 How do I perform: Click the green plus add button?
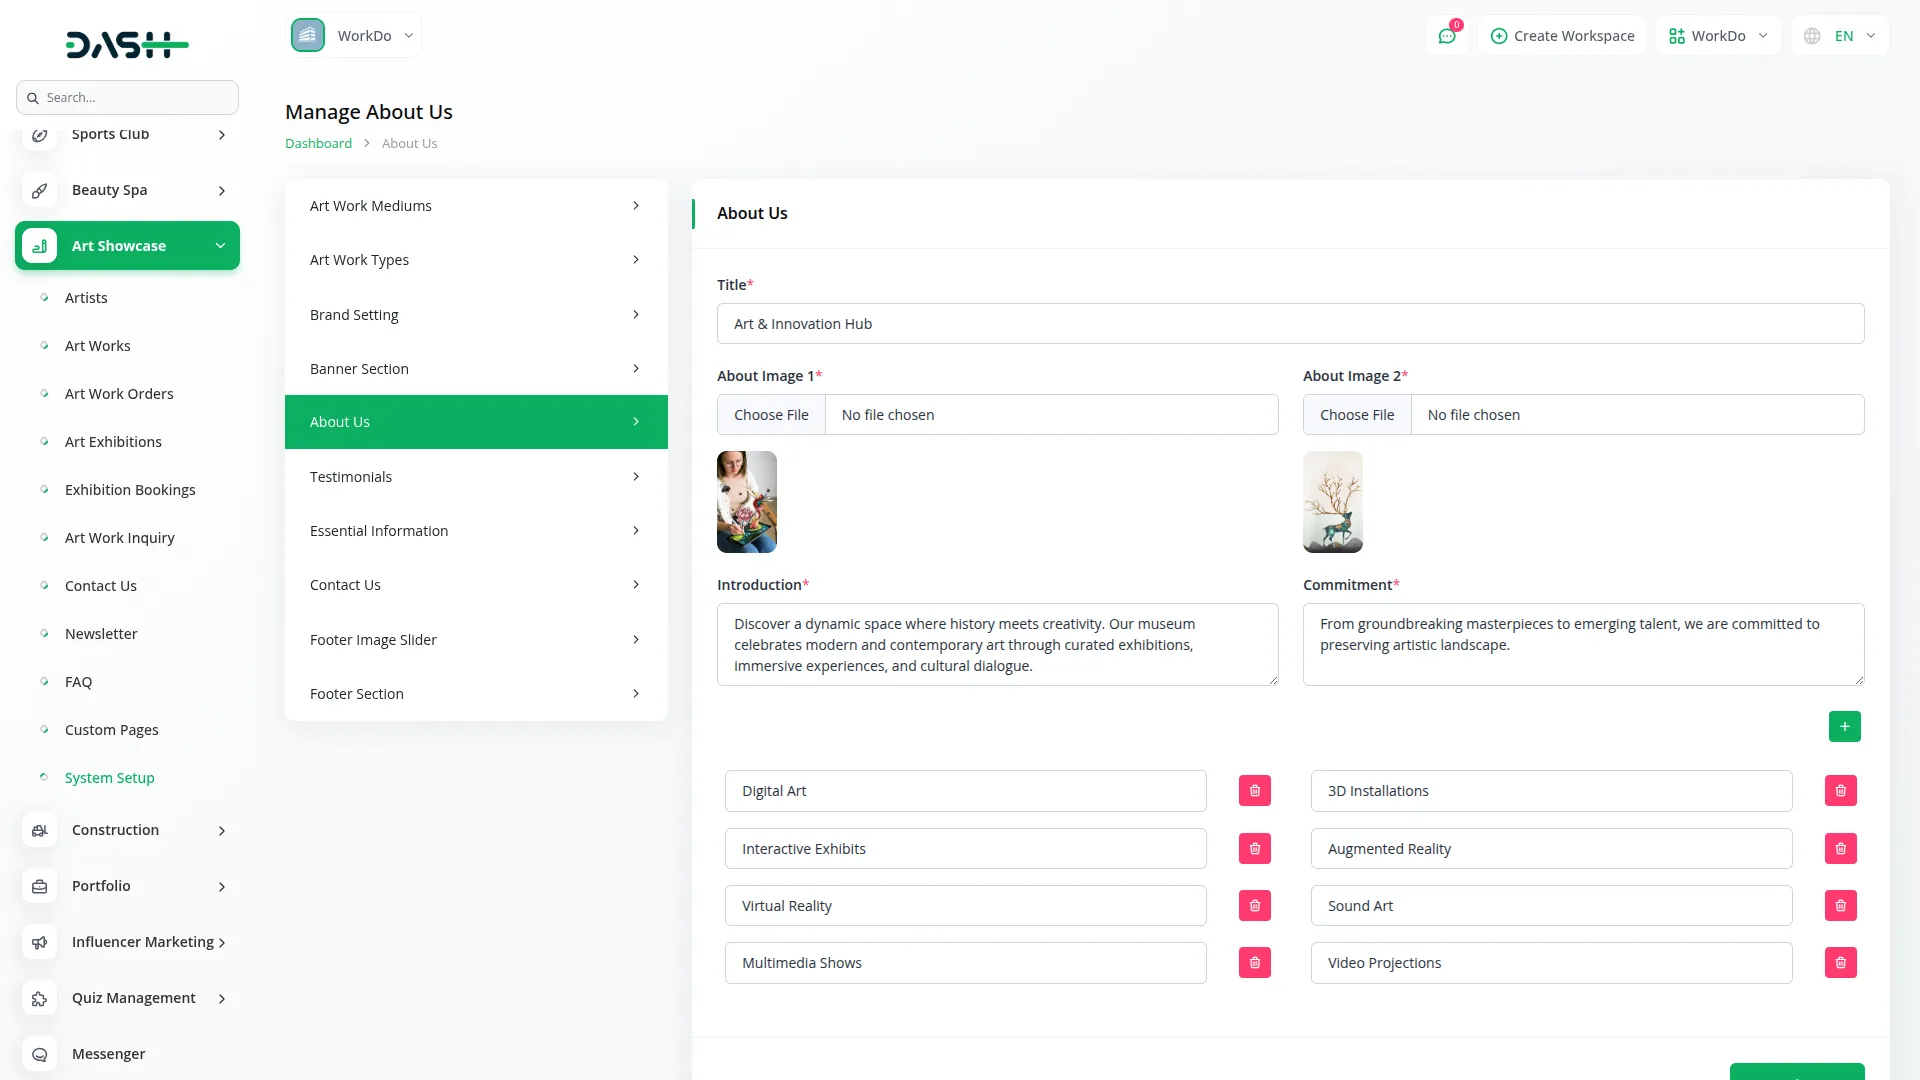(x=1844, y=727)
